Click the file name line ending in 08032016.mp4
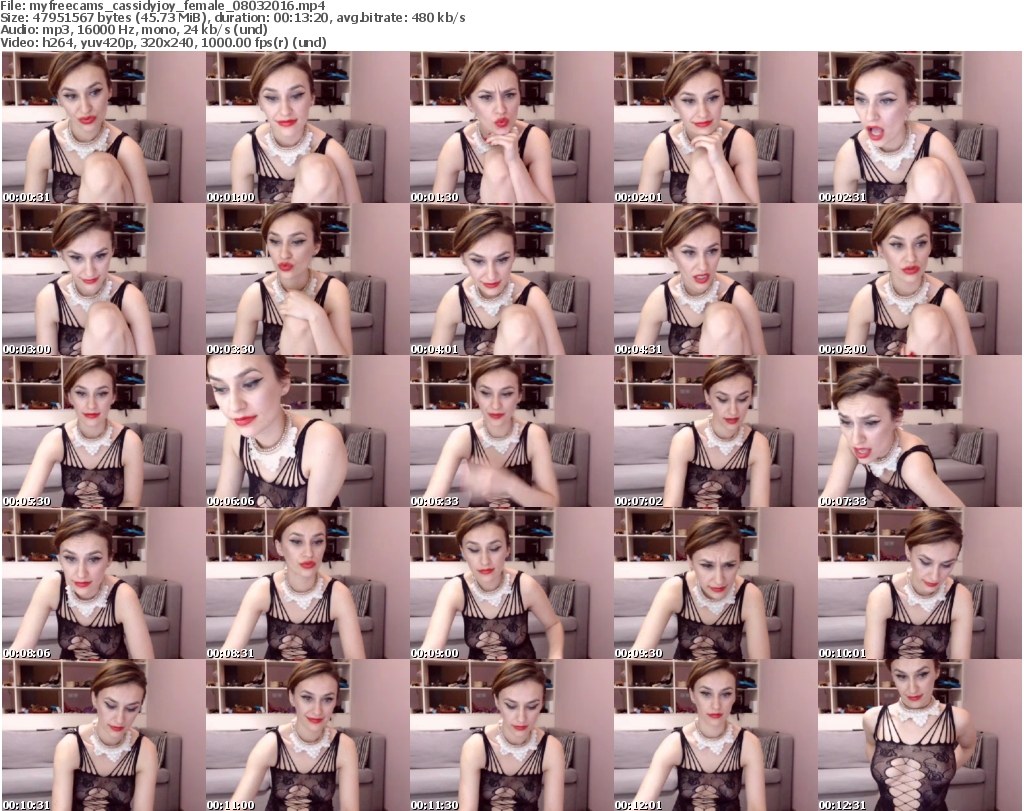 click(163, 5)
